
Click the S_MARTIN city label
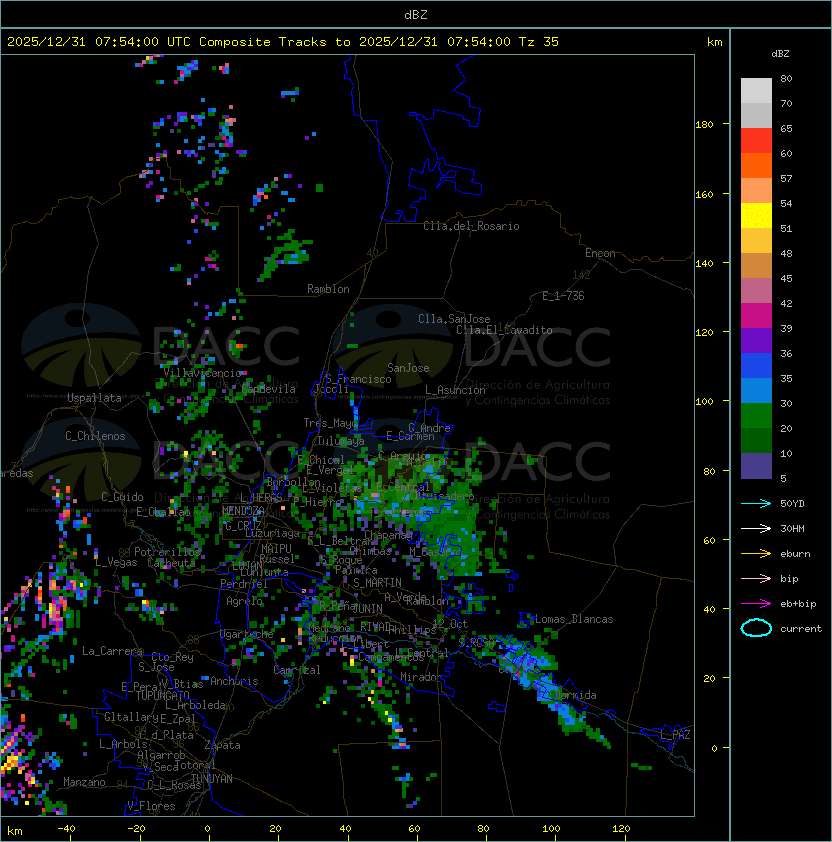(x=376, y=582)
